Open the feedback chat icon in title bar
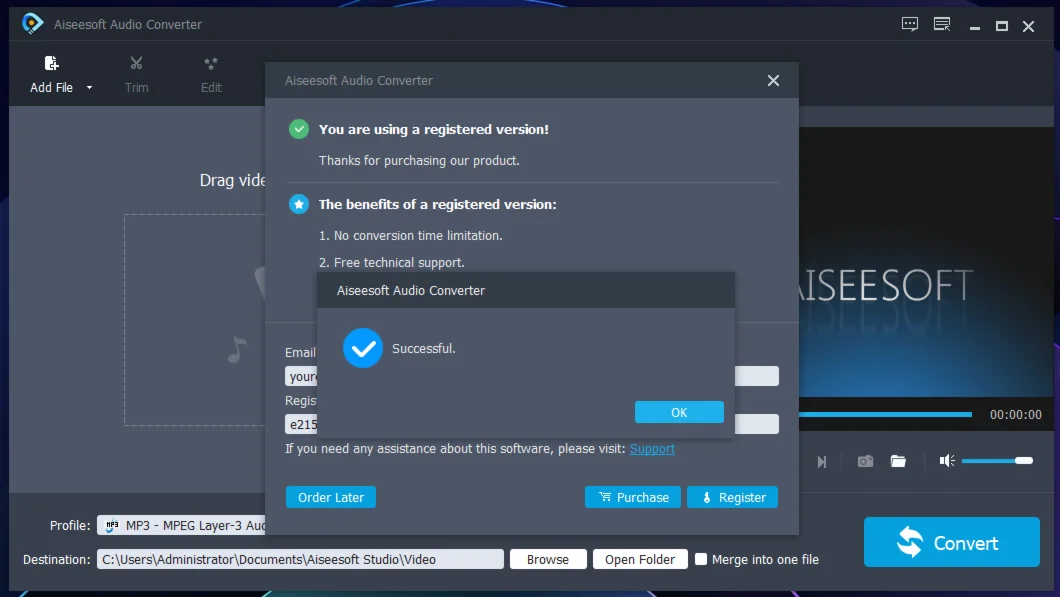 click(910, 25)
